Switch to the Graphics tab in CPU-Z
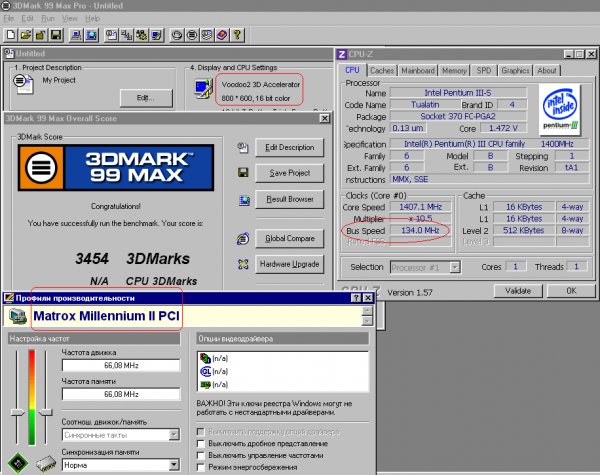 [x=515, y=71]
